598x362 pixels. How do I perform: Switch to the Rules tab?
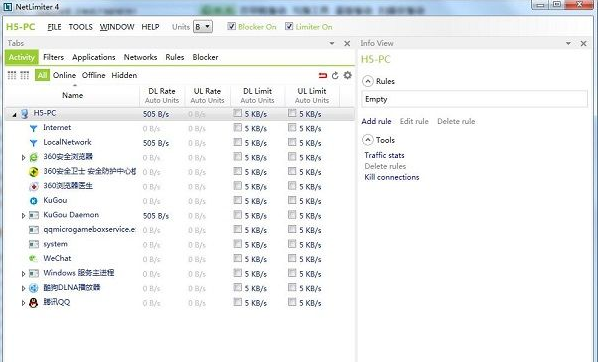[175, 57]
